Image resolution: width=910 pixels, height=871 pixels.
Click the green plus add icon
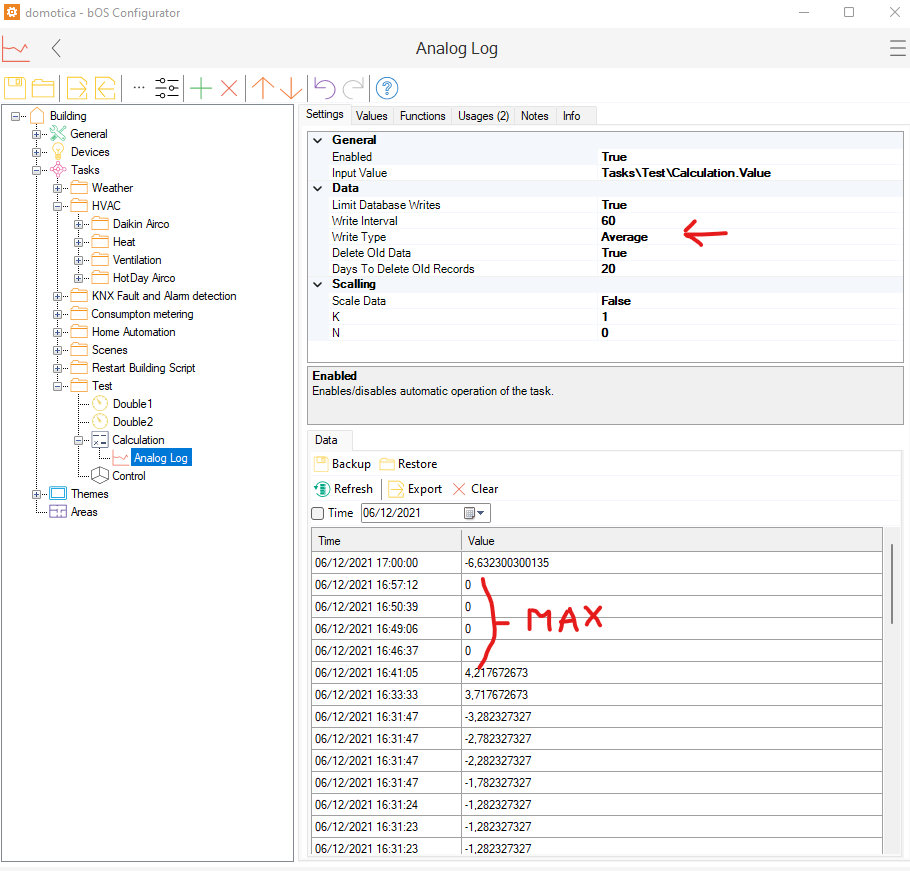pos(201,88)
